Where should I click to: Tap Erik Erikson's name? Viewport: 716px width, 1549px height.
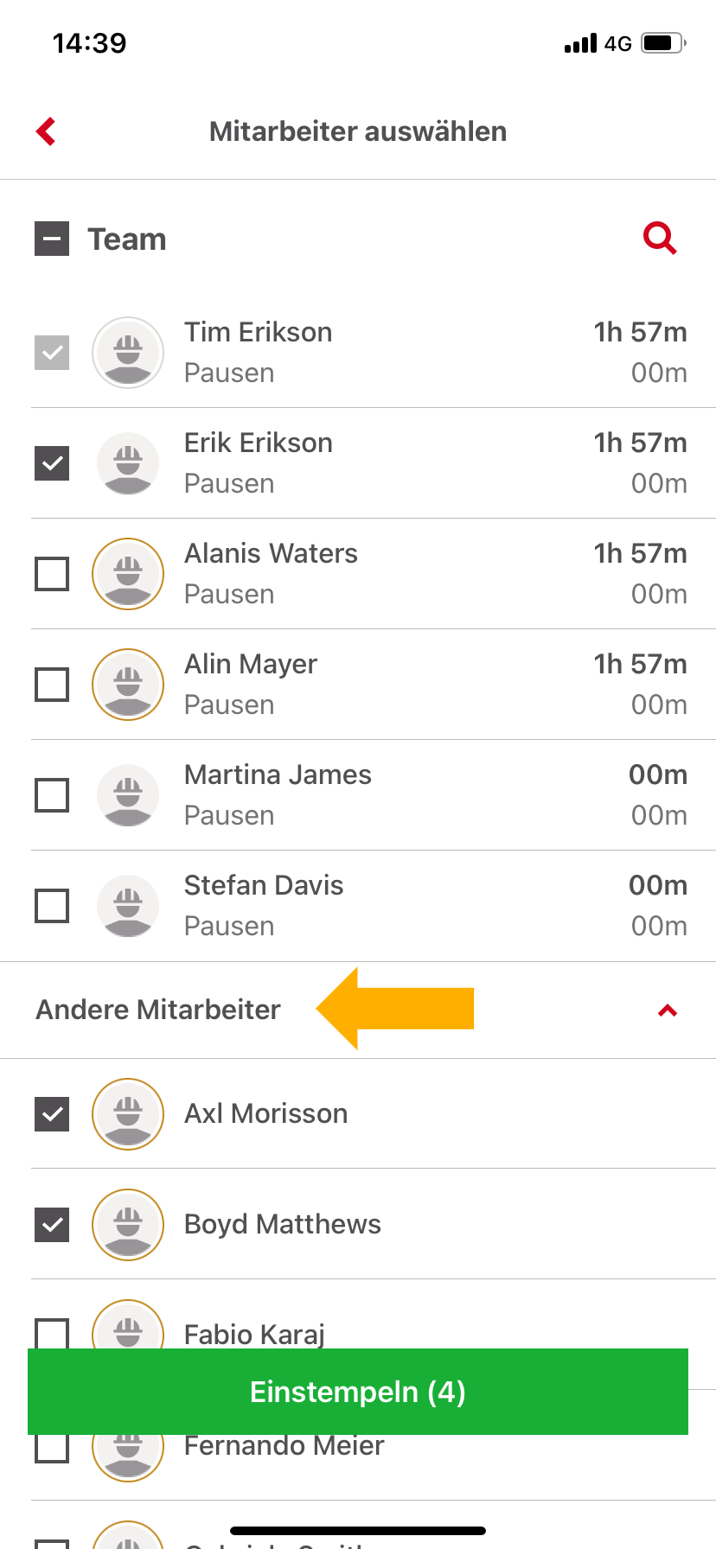258,443
